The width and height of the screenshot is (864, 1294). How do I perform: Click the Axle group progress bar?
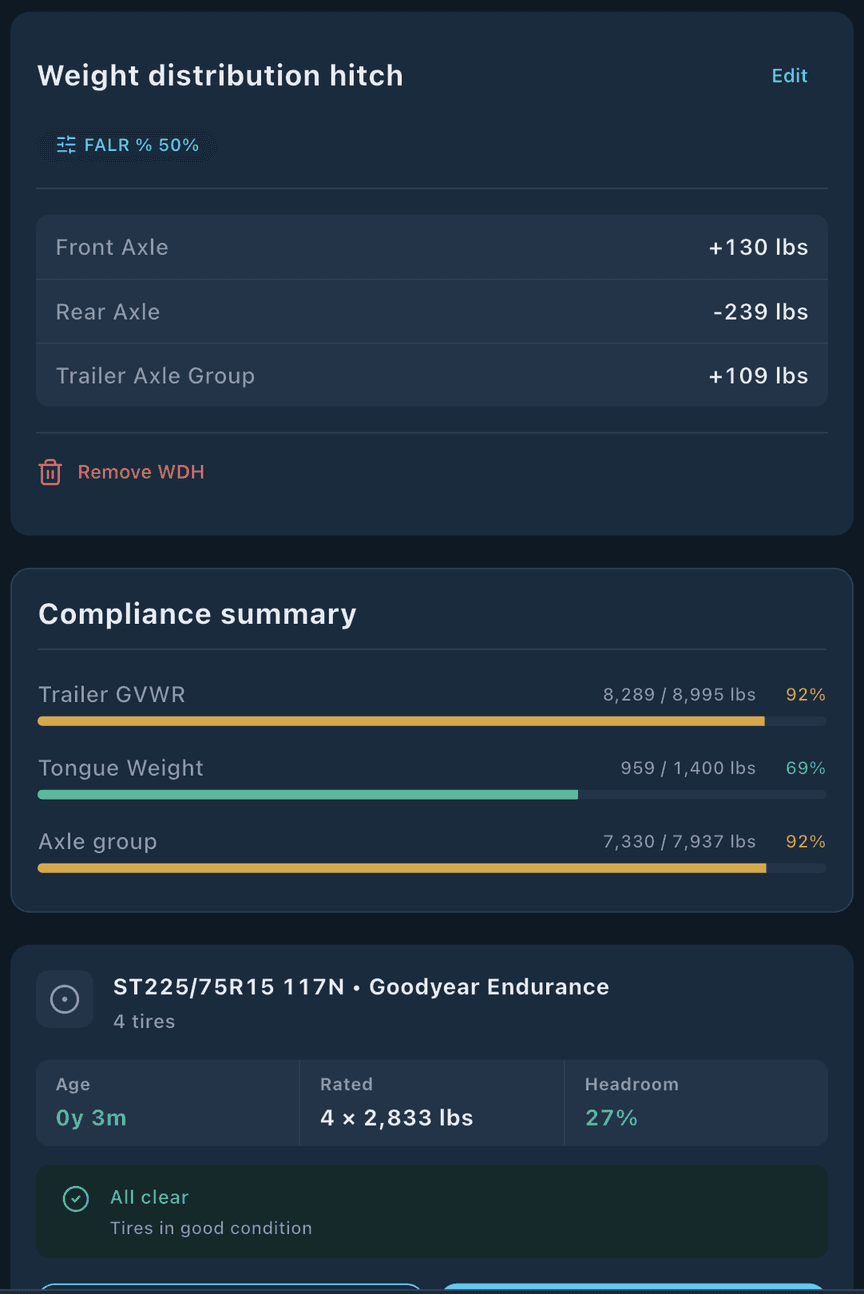point(432,868)
